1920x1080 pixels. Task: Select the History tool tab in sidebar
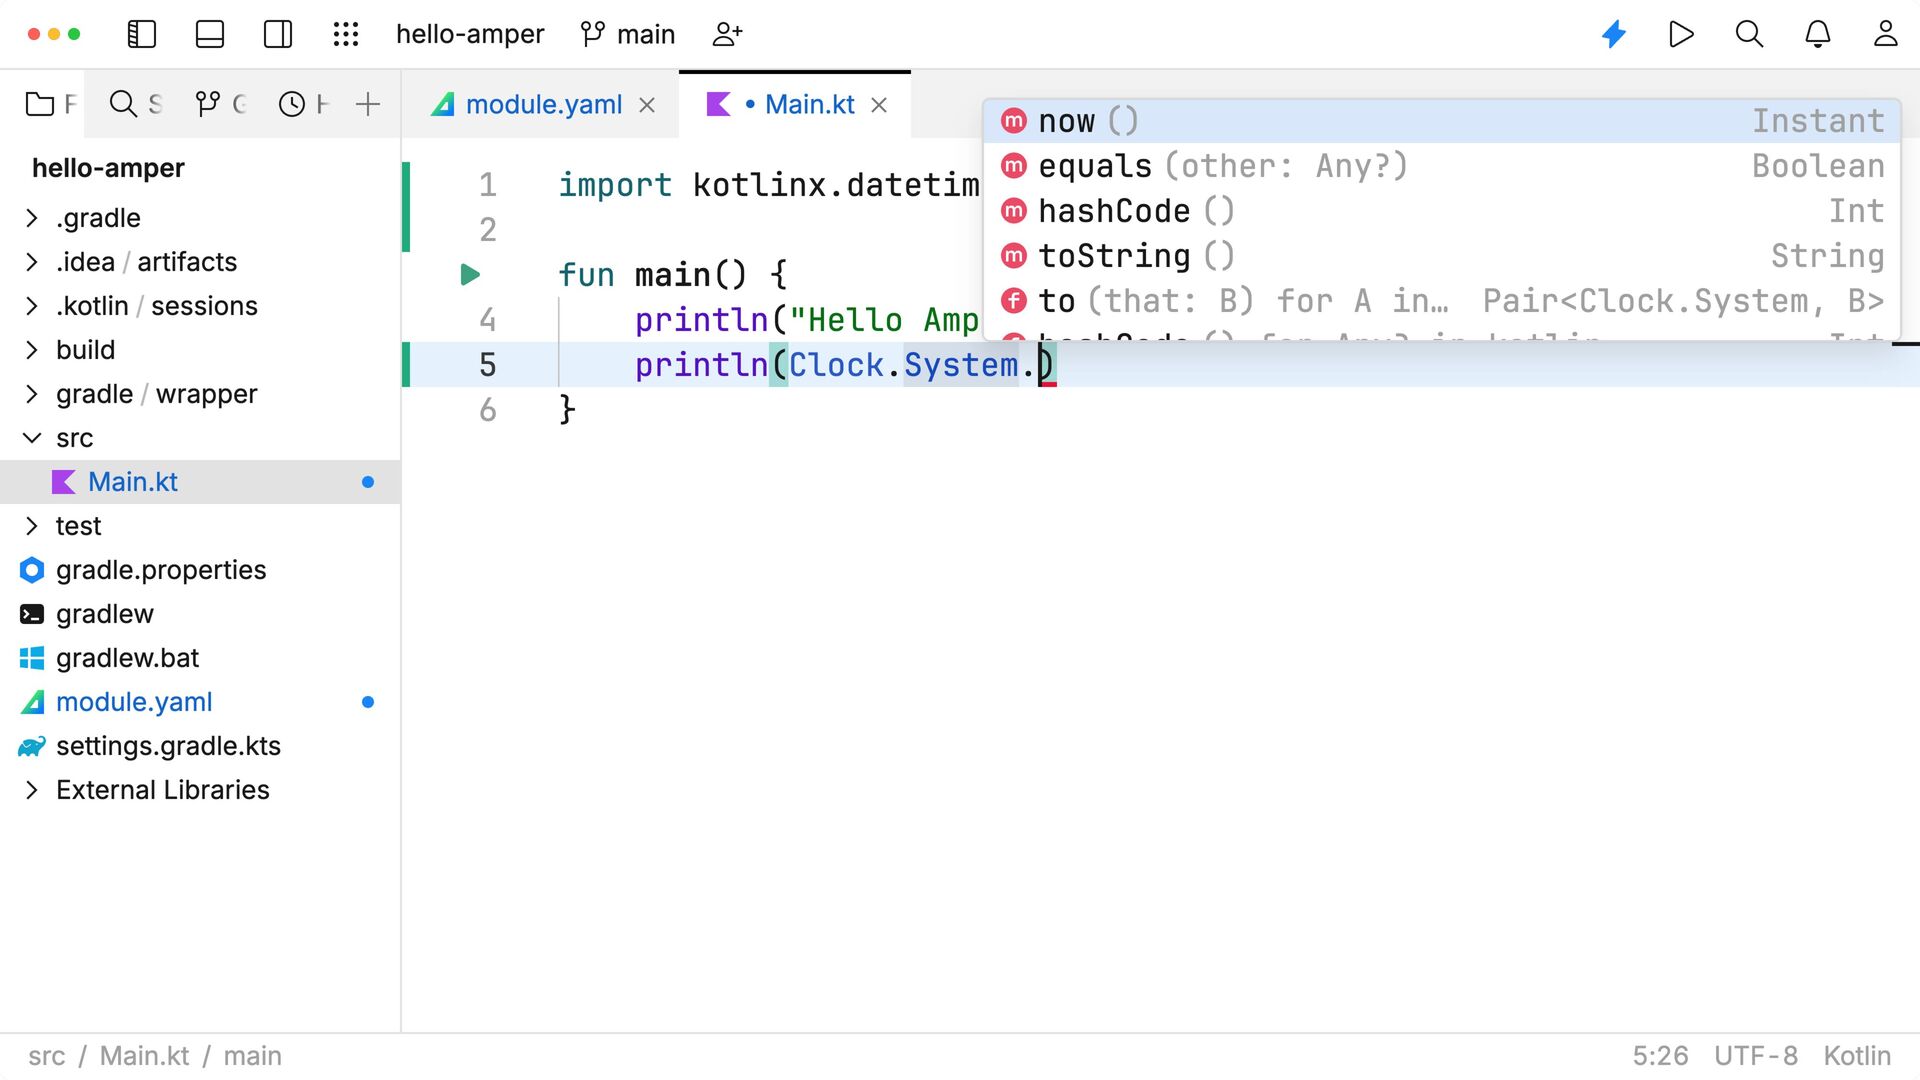point(303,104)
